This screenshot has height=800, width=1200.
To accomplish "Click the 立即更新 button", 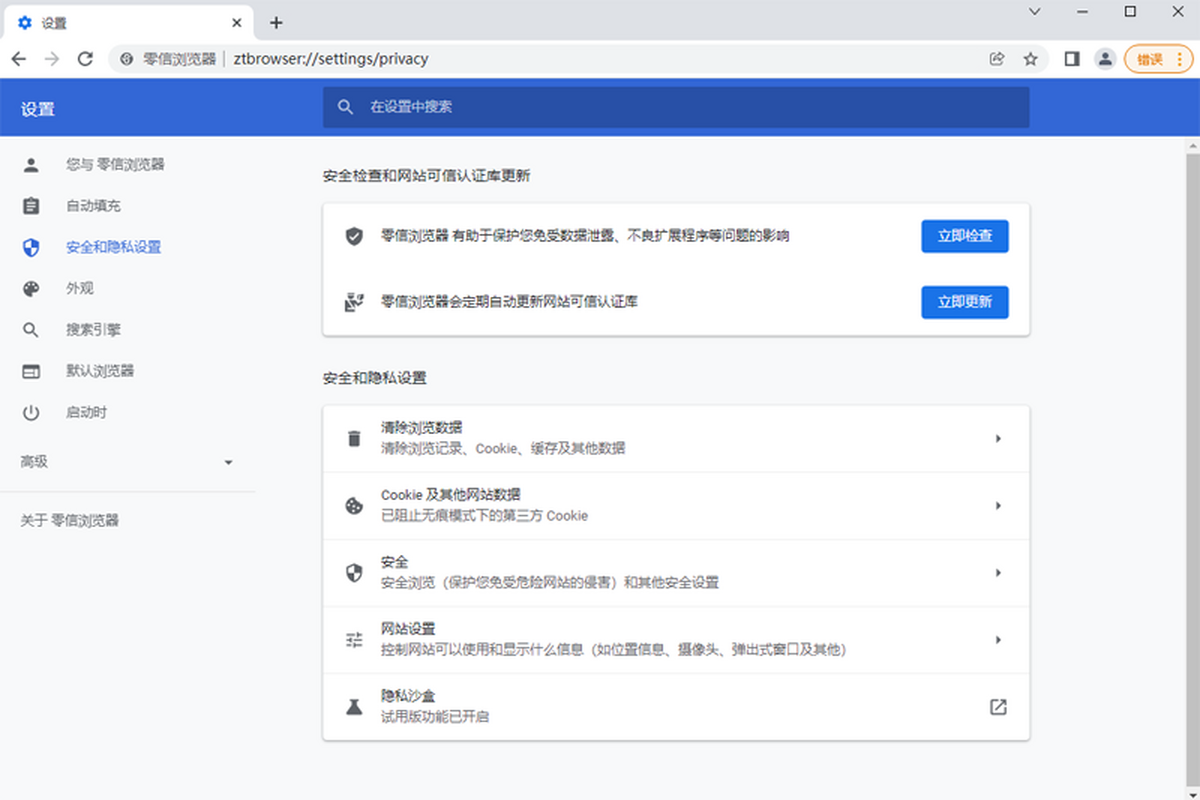I will [964, 302].
